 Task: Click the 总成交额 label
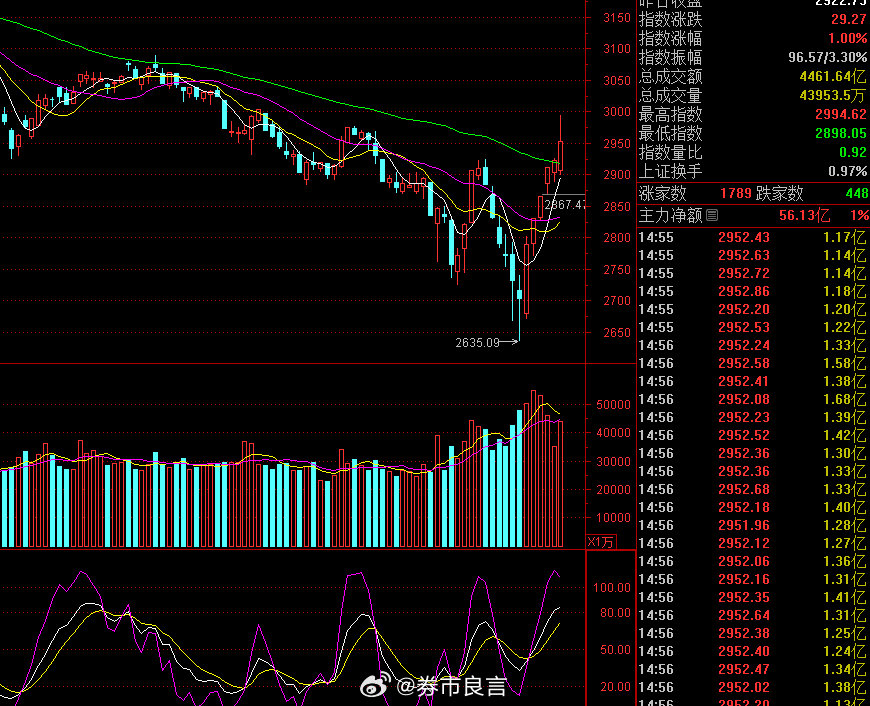point(670,76)
